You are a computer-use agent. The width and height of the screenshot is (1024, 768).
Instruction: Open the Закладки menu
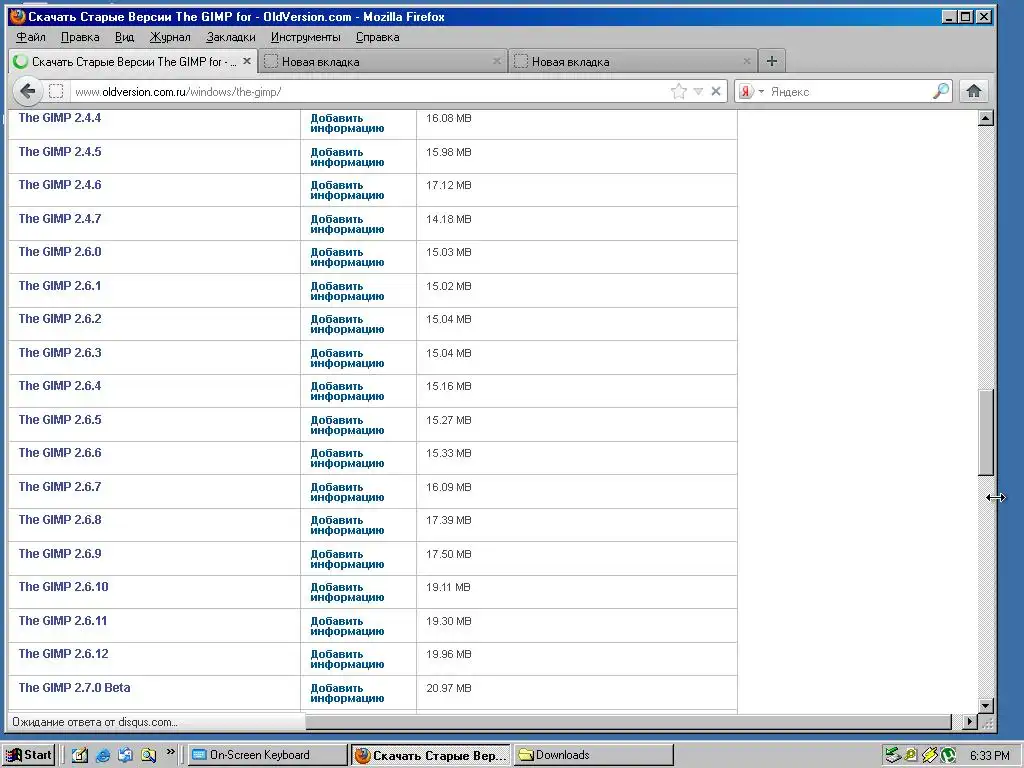(231, 37)
